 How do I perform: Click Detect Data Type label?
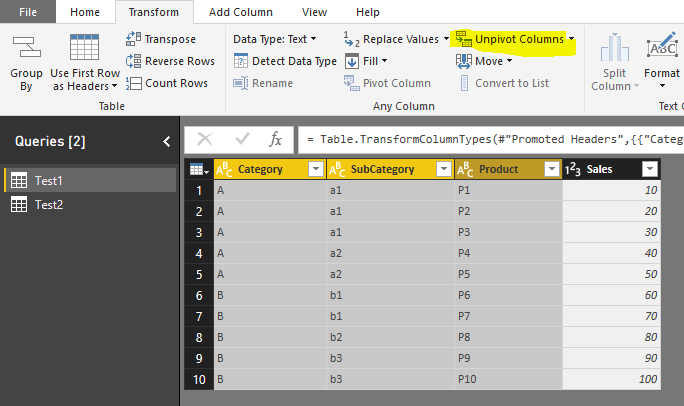[x=294, y=61]
